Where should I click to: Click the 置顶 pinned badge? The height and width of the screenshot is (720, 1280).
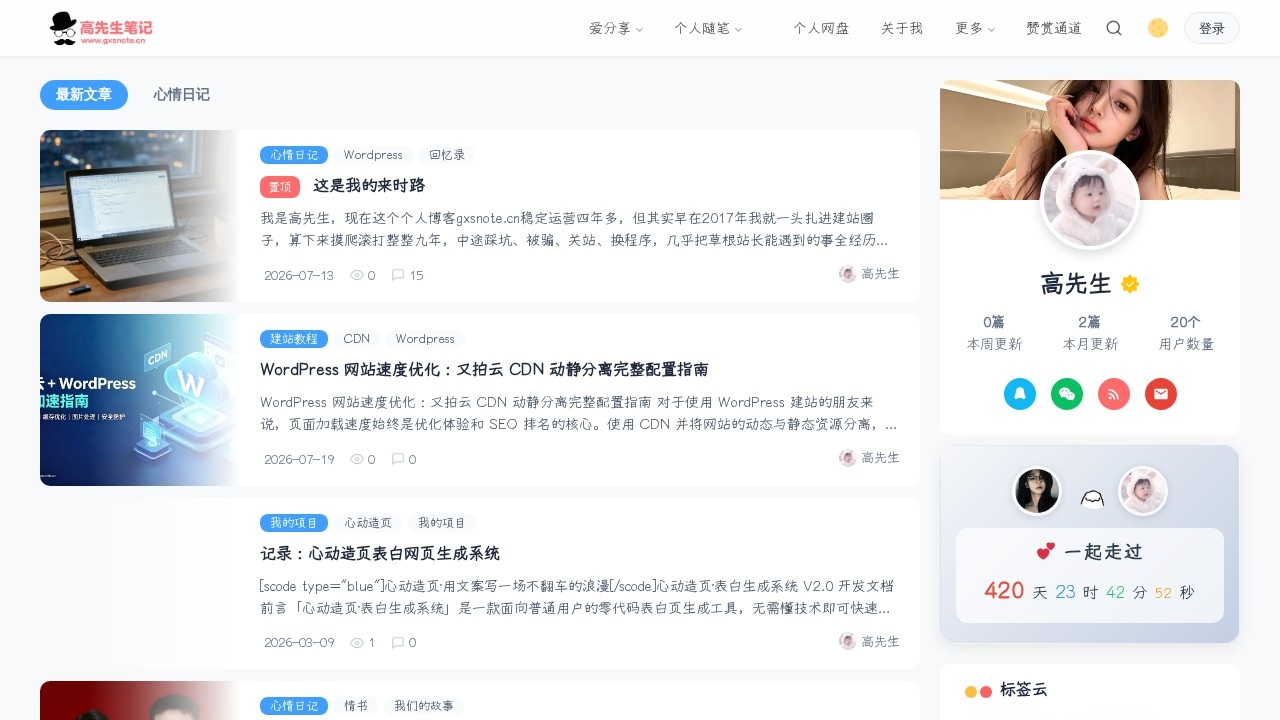coord(280,187)
